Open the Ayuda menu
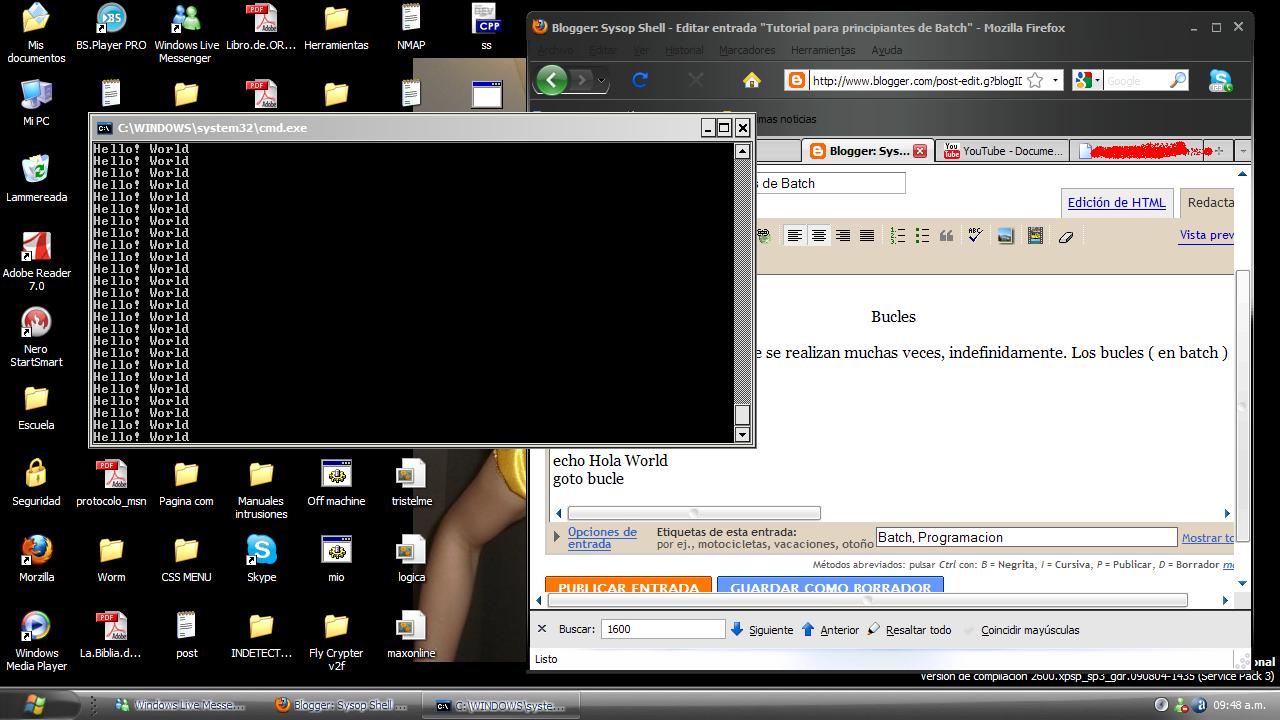The width and height of the screenshot is (1280, 720). coord(886,50)
